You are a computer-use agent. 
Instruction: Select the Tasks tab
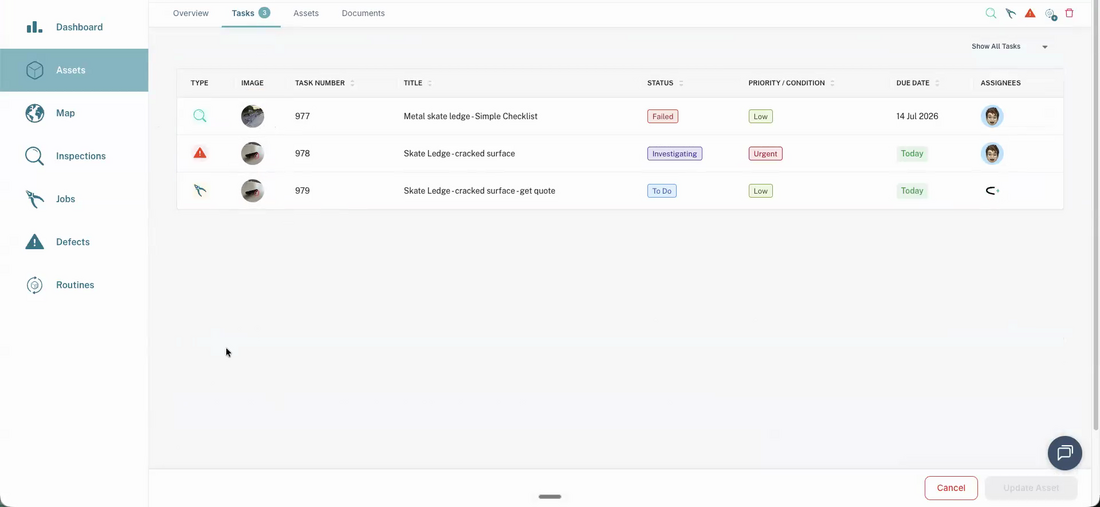pyautogui.click(x=250, y=13)
